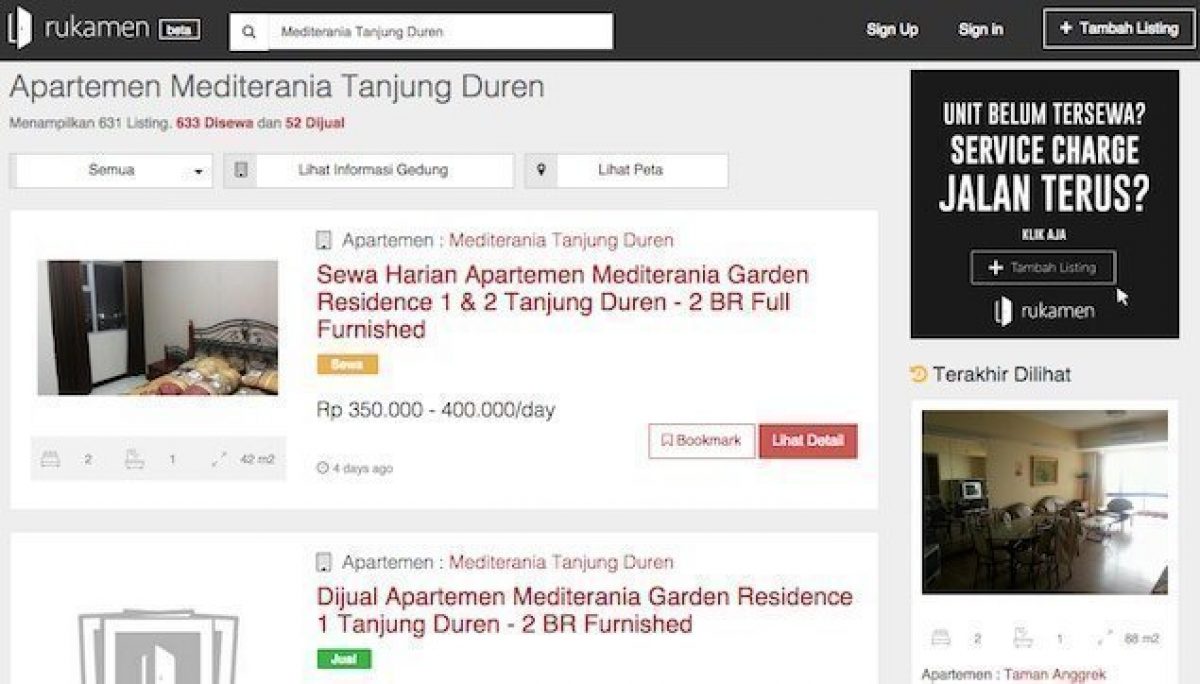This screenshot has height=684, width=1200.
Task: Go to Sign Up page
Action: pyautogui.click(x=892, y=30)
